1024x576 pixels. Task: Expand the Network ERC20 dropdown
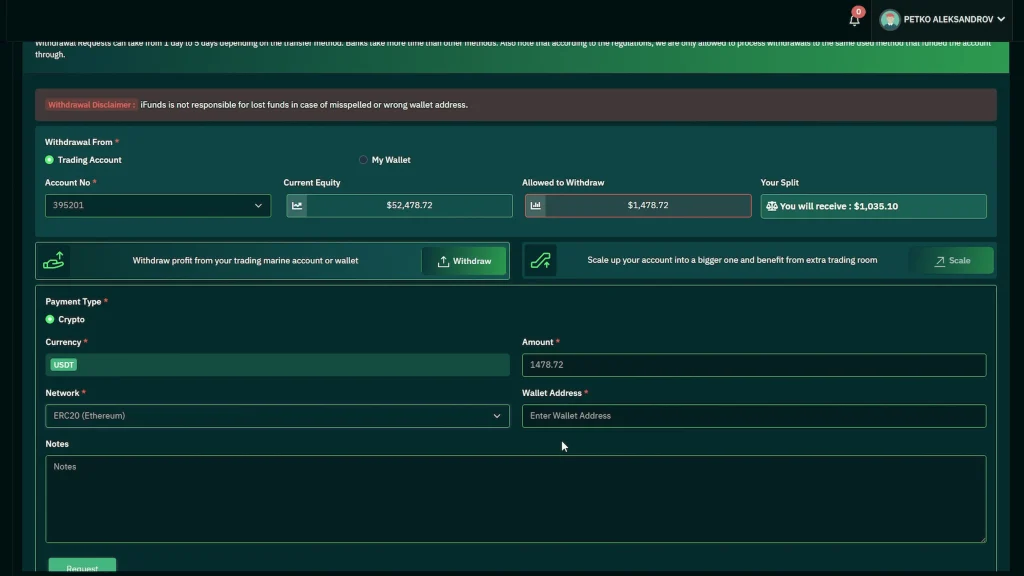click(x=277, y=416)
